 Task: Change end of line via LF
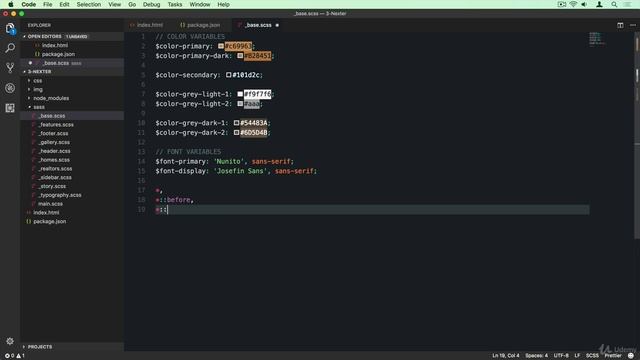(577, 356)
